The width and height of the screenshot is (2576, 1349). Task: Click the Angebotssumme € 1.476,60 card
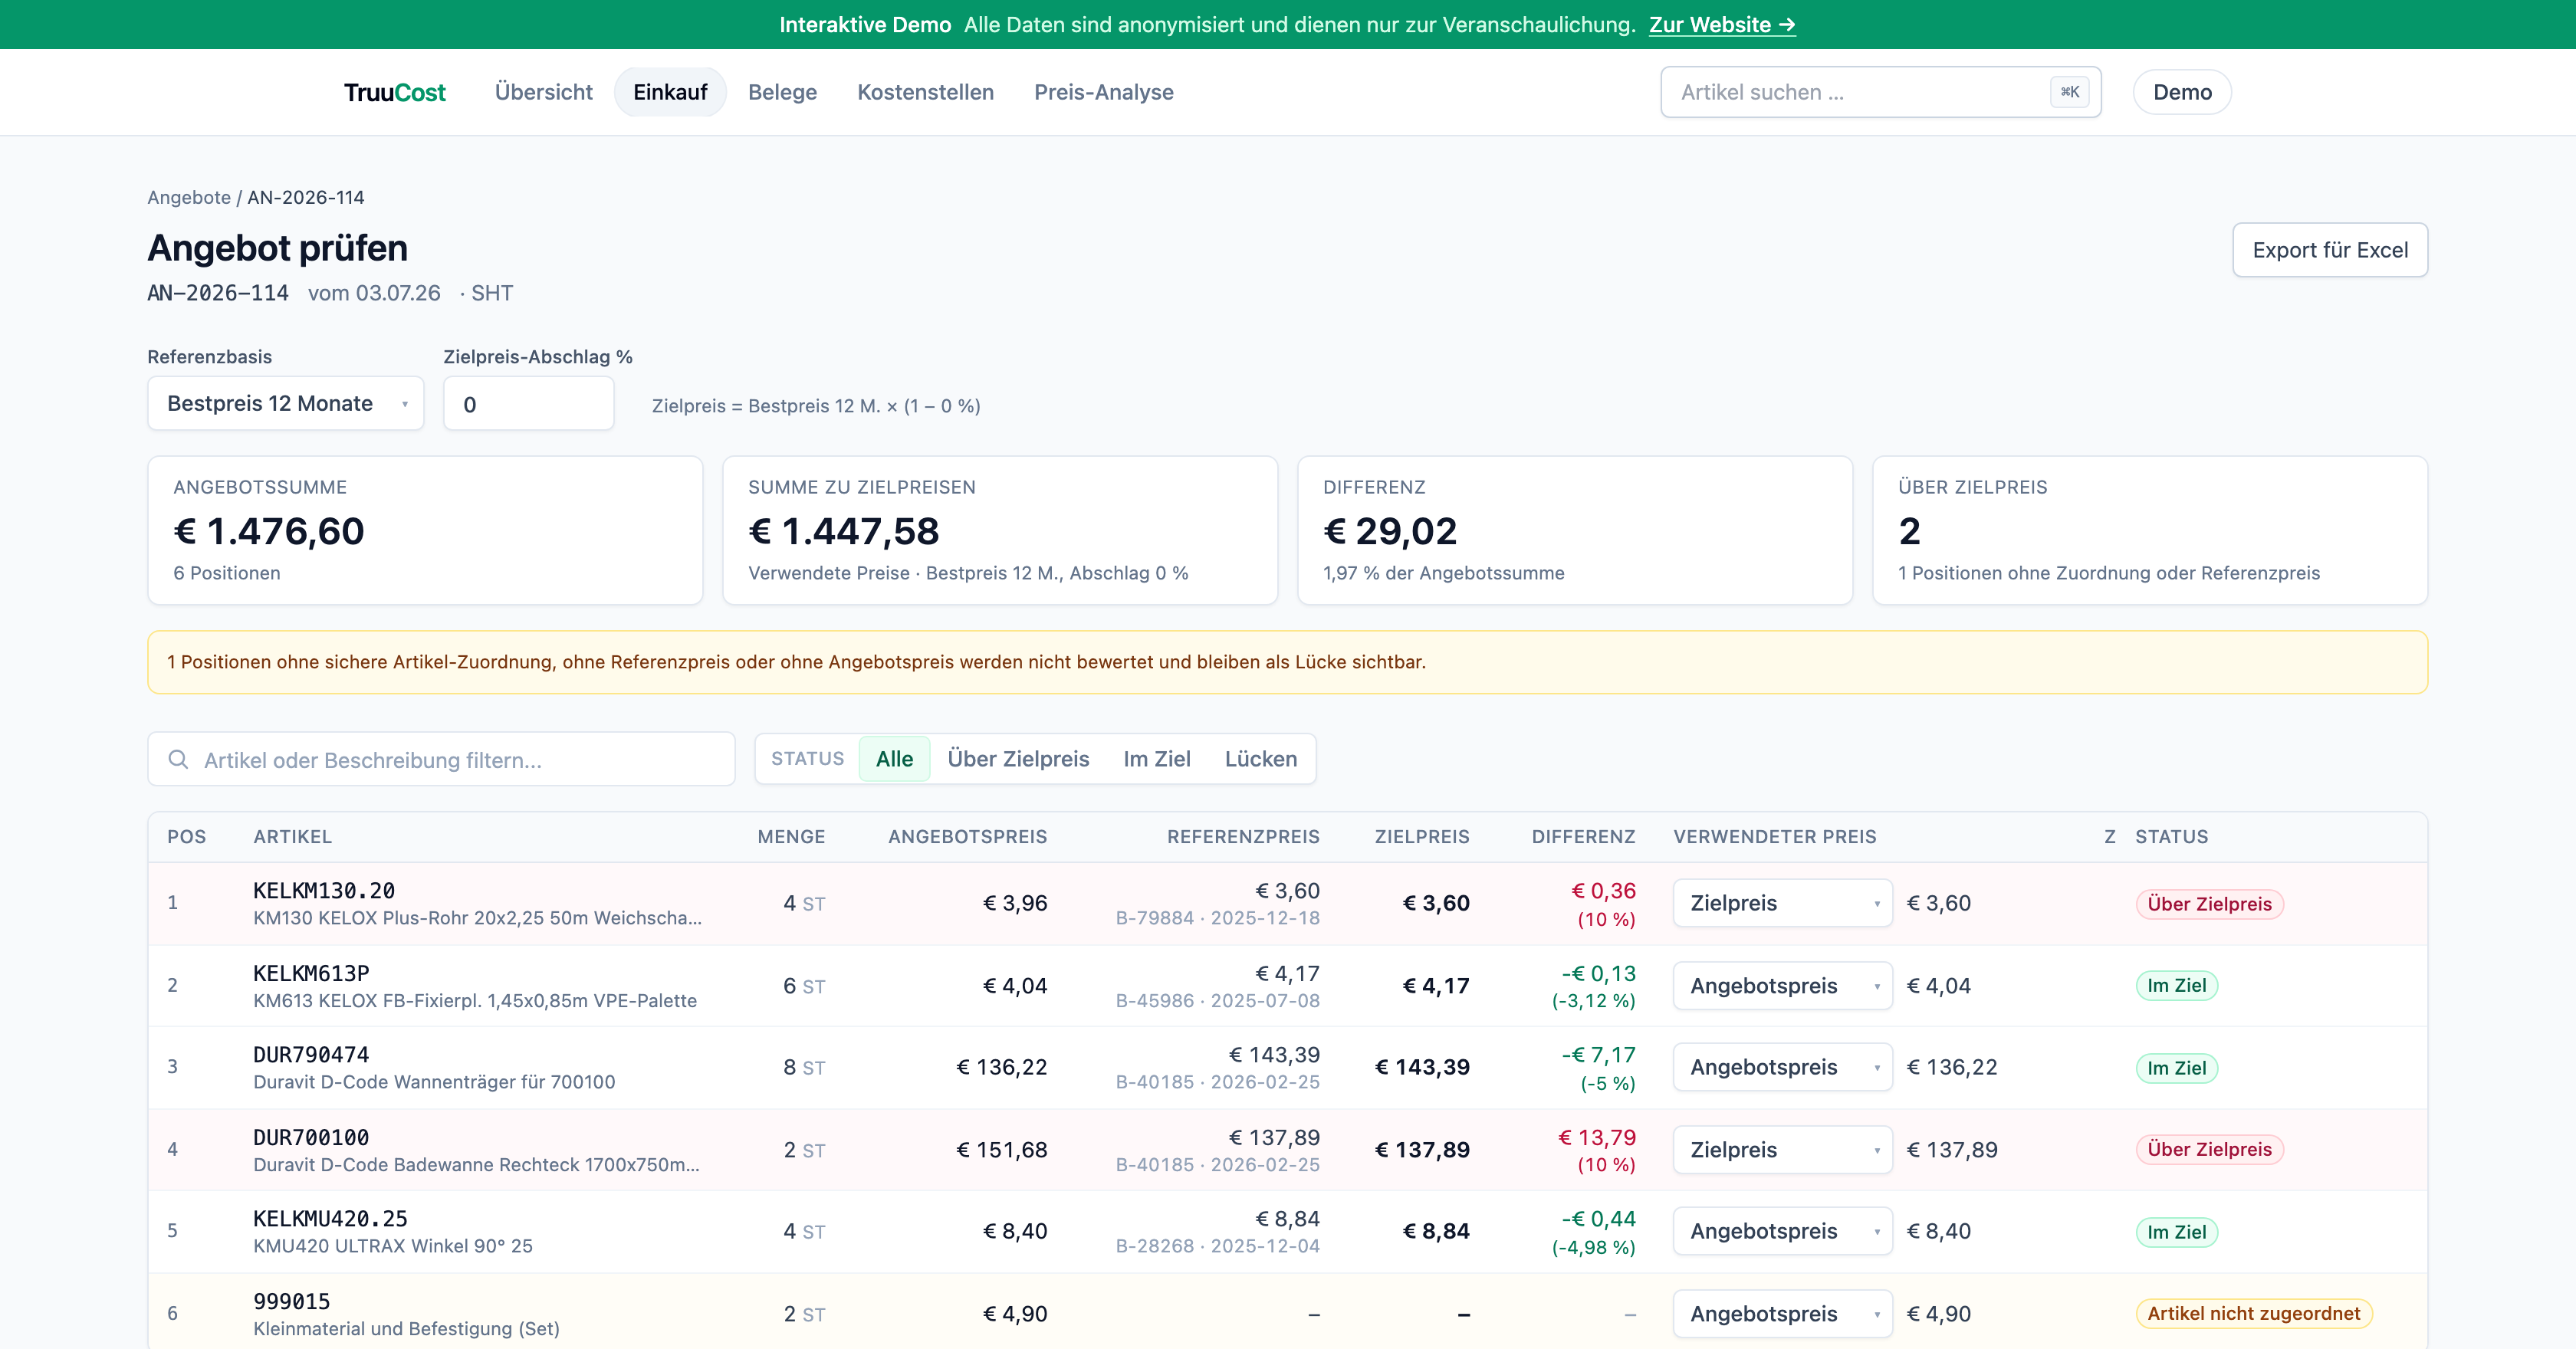[x=425, y=530]
